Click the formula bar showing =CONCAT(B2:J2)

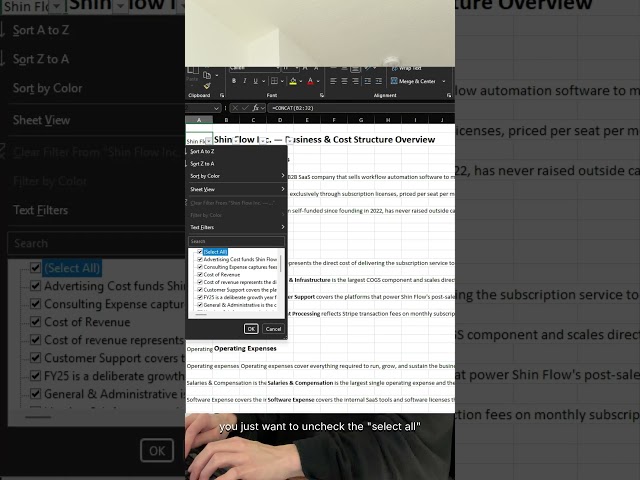click(361, 108)
